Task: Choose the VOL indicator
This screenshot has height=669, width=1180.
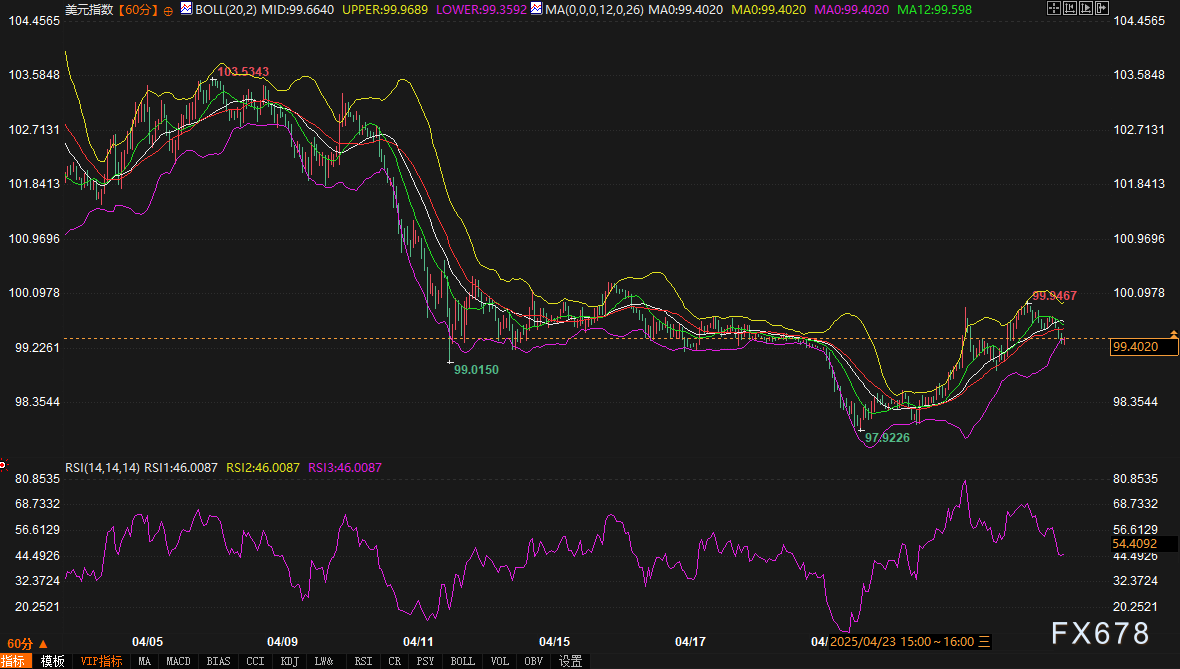Action: [x=499, y=661]
